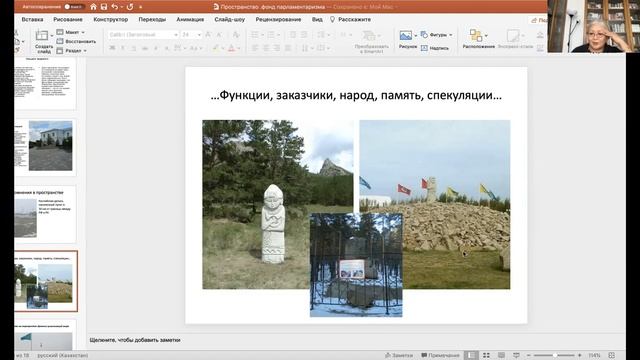
Task: Open the Анимация tab
Action: (x=190, y=19)
